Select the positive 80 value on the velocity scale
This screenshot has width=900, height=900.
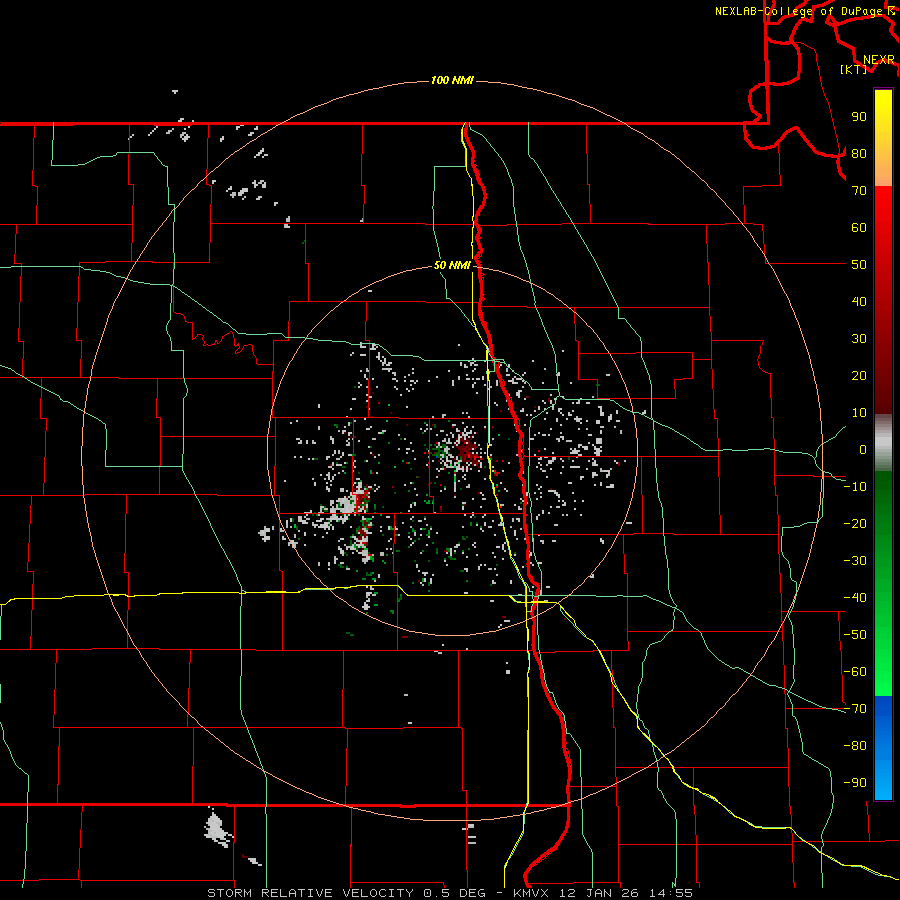(x=859, y=153)
